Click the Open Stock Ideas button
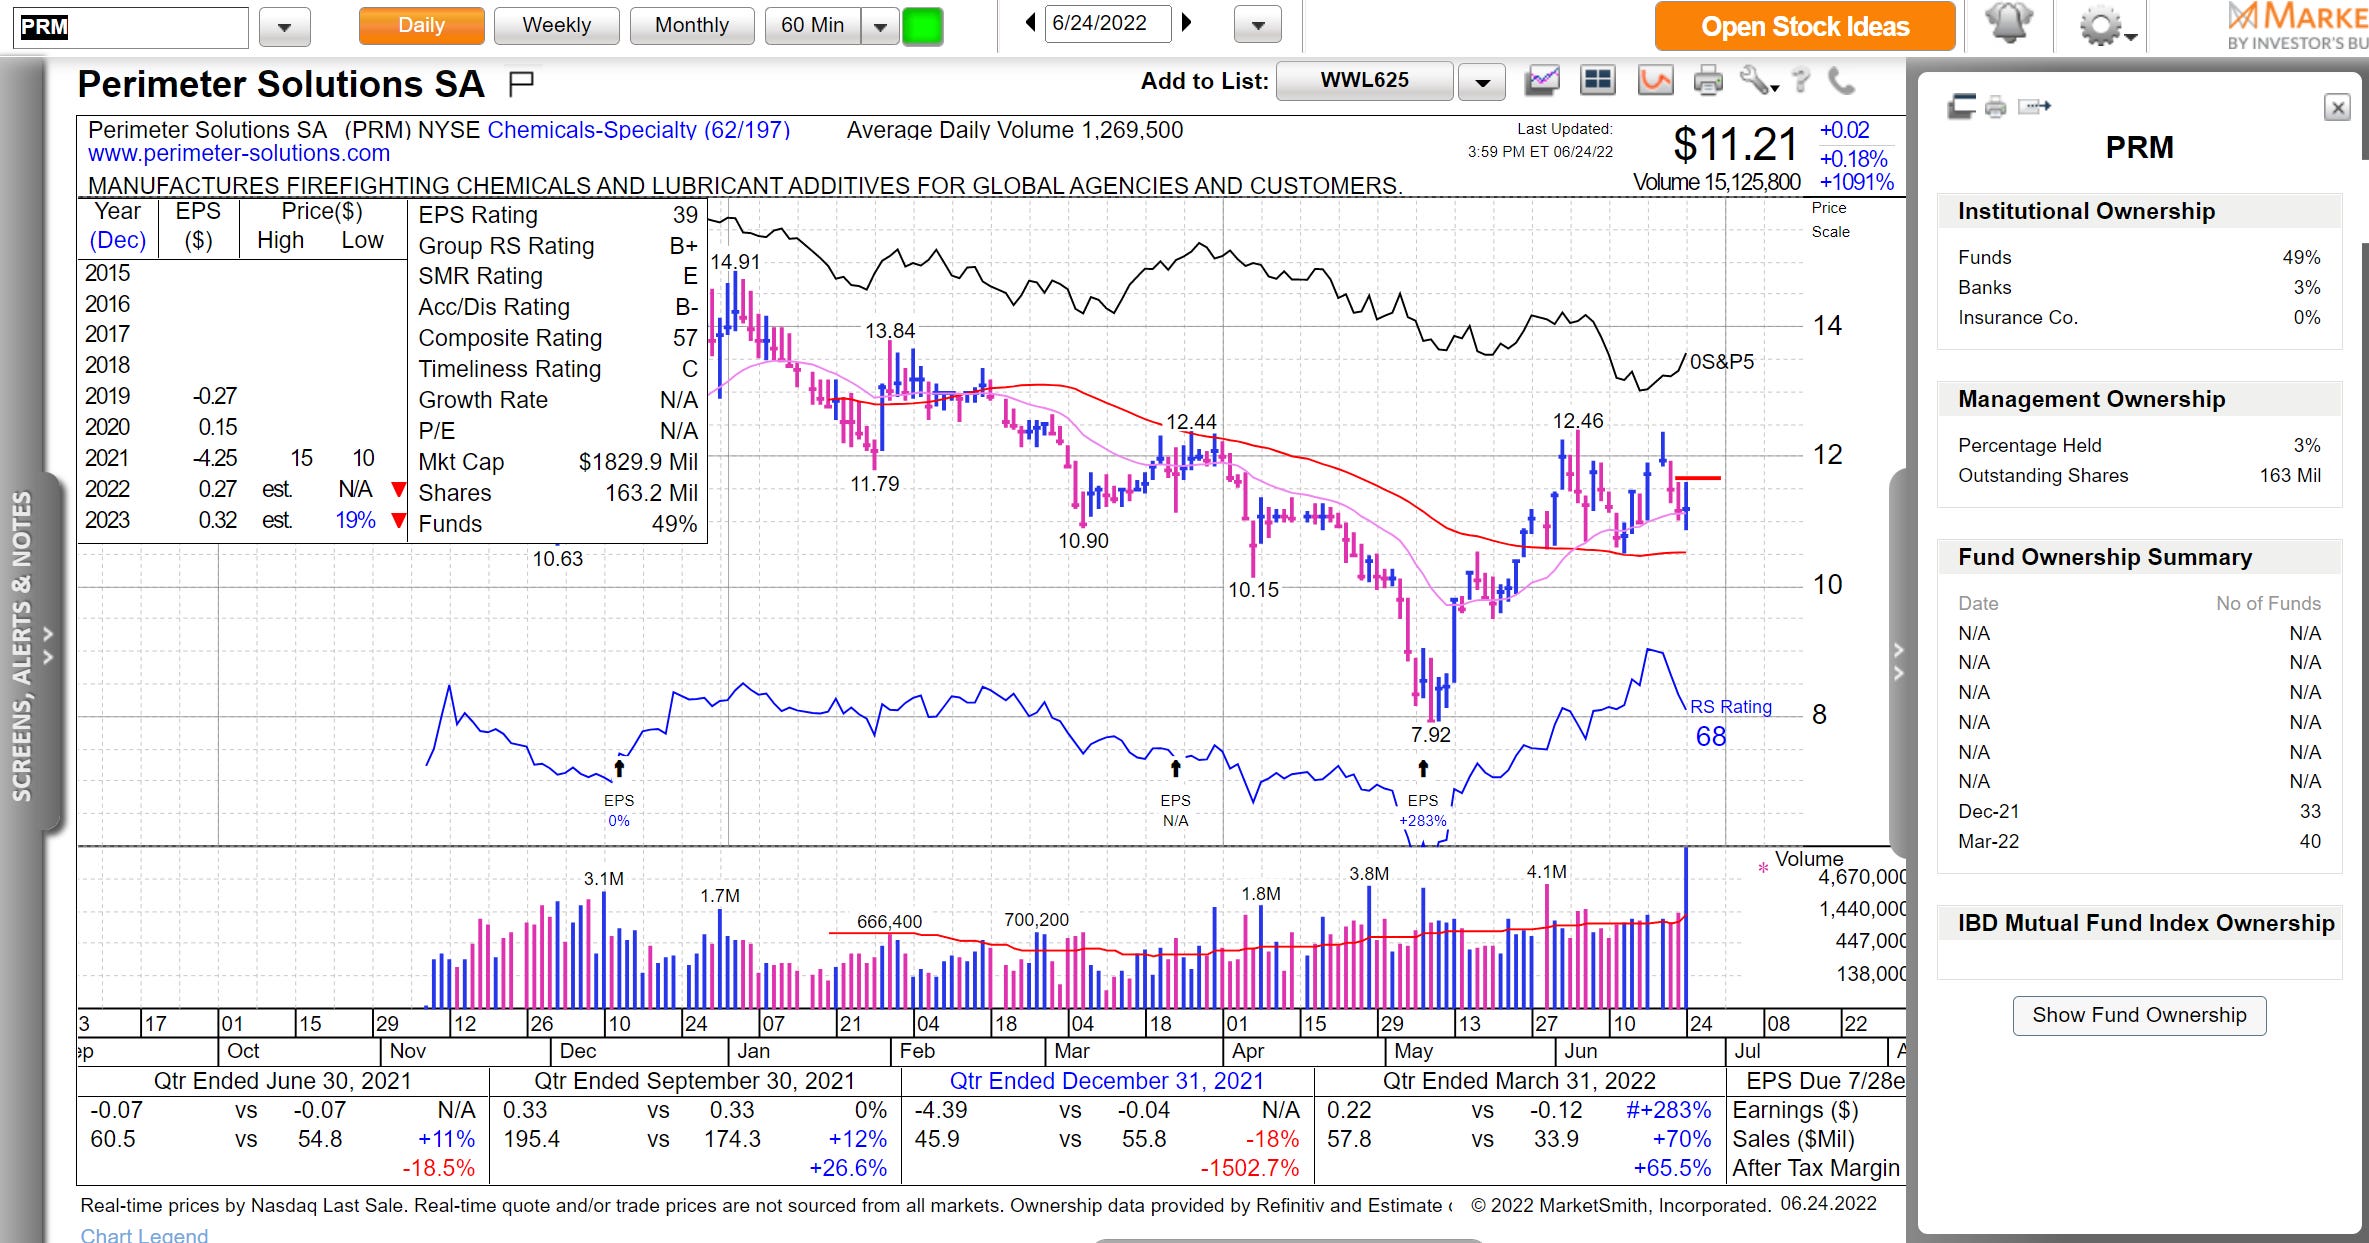 tap(1805, 26)
